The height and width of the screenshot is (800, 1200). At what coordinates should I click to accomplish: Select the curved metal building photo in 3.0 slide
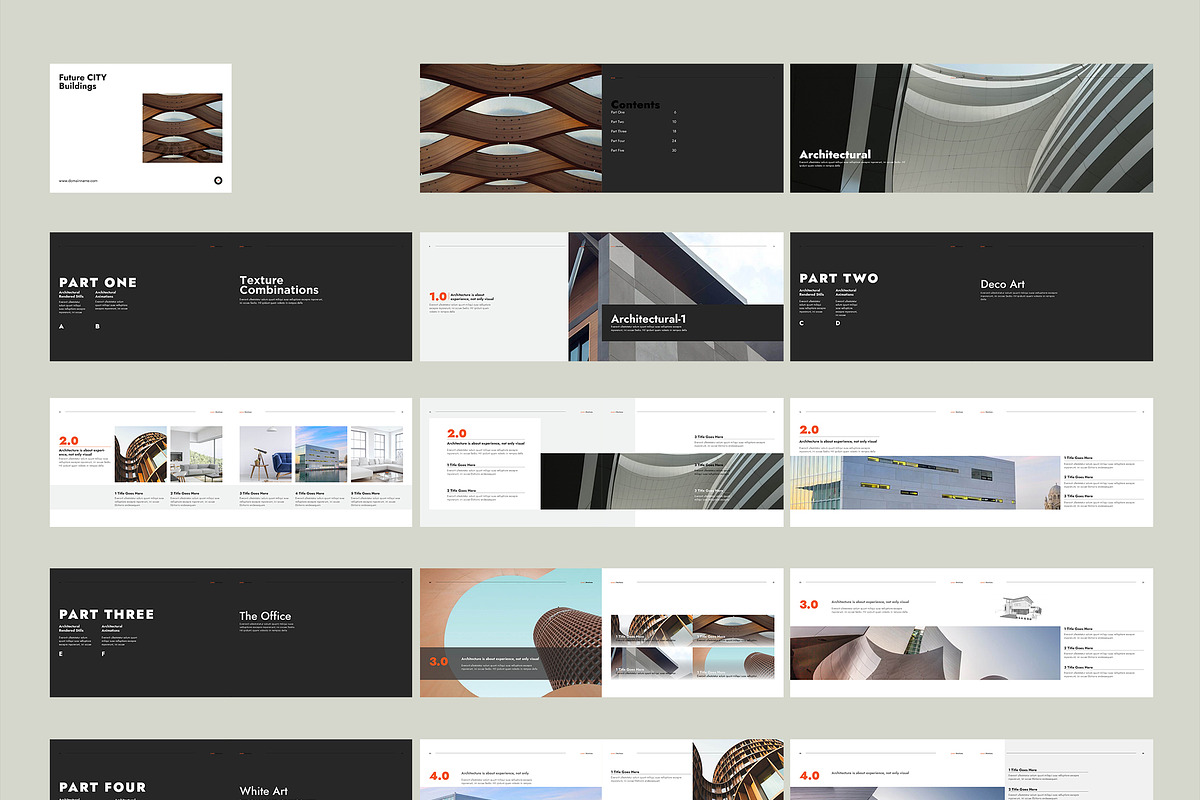coord(926,653)
